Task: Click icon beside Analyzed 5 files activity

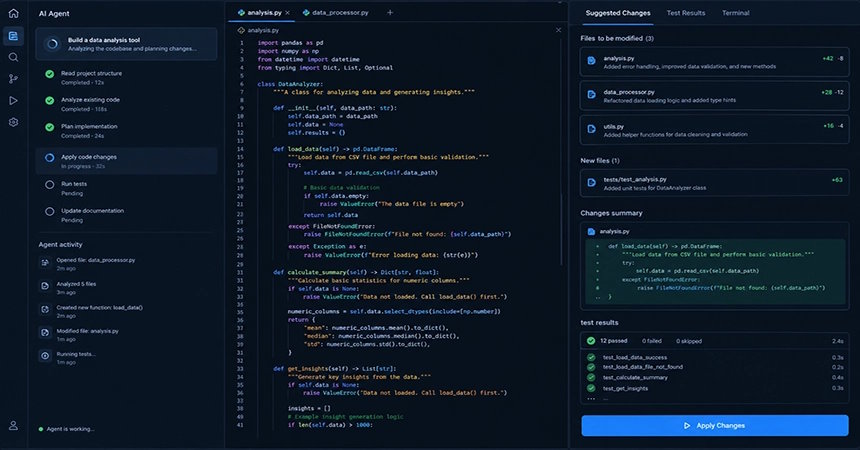Action: pyautogui.click(x=45, y=286)
